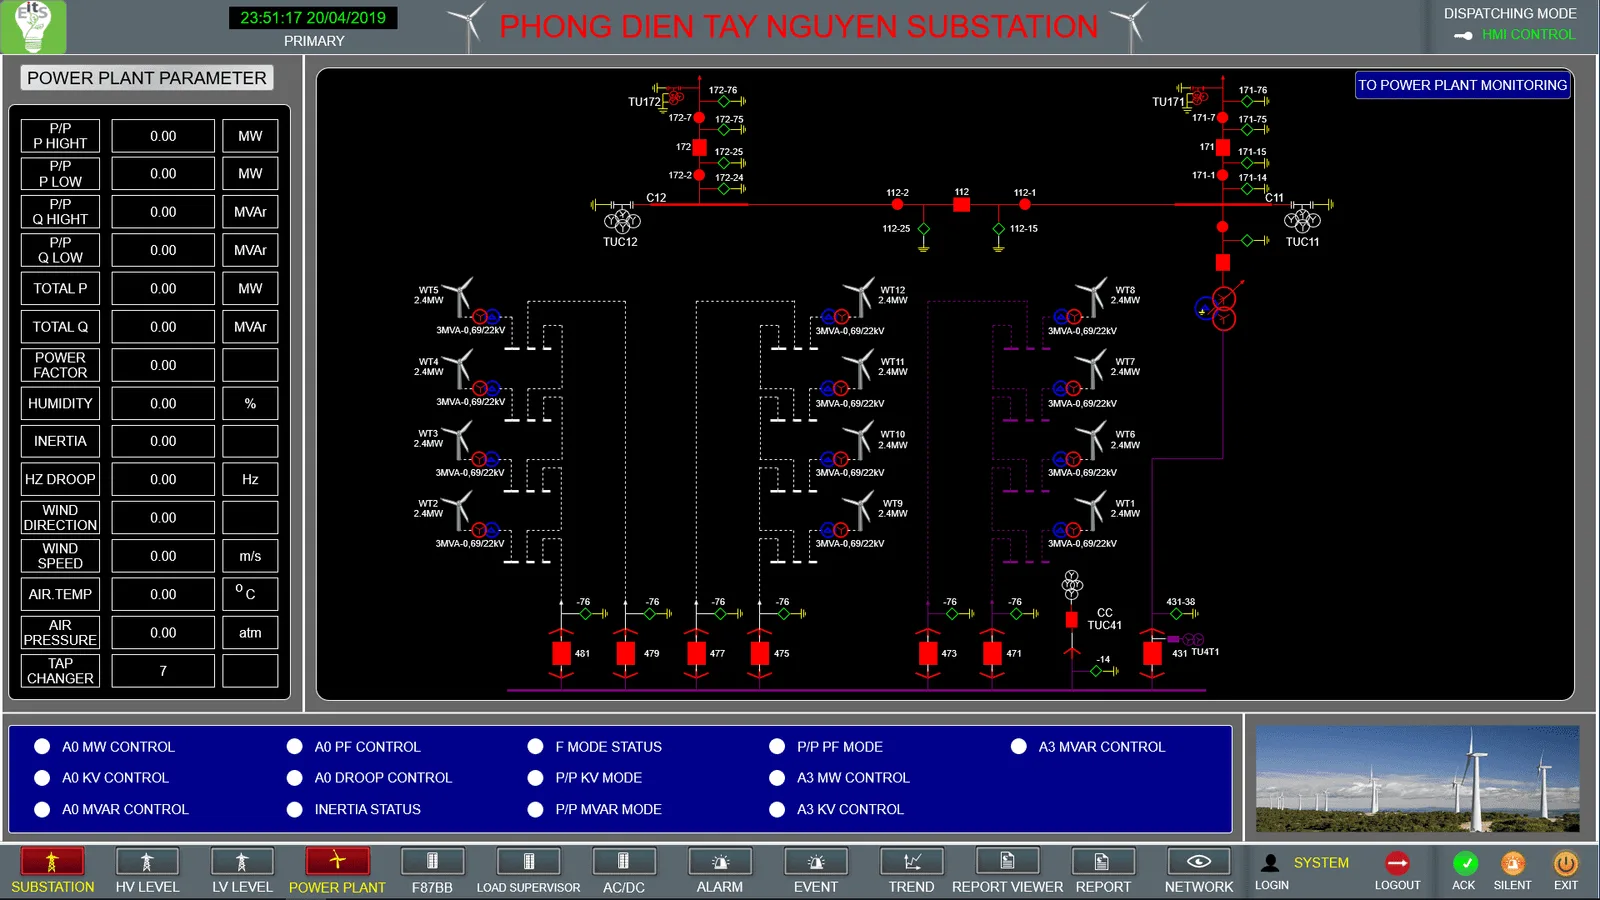Click breaker 172 red square
This screenshot has width=1600, height=900.
[700, 147]
